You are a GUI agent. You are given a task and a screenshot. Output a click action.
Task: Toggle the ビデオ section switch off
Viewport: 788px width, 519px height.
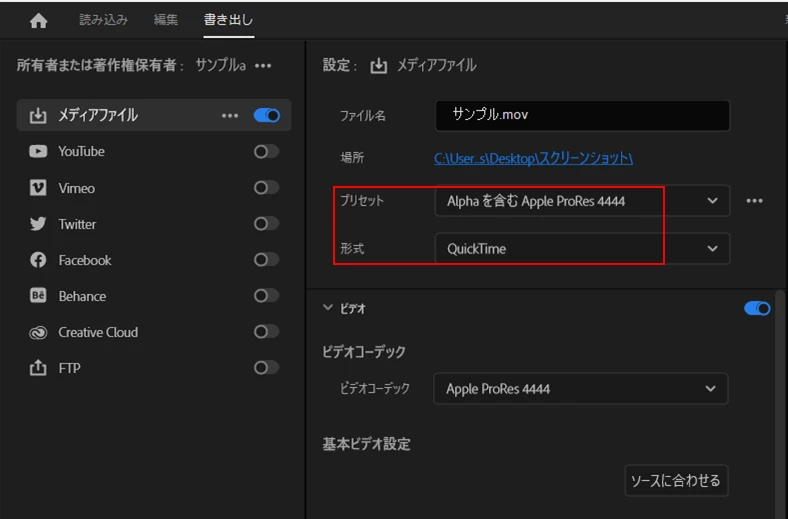point(757,308)
